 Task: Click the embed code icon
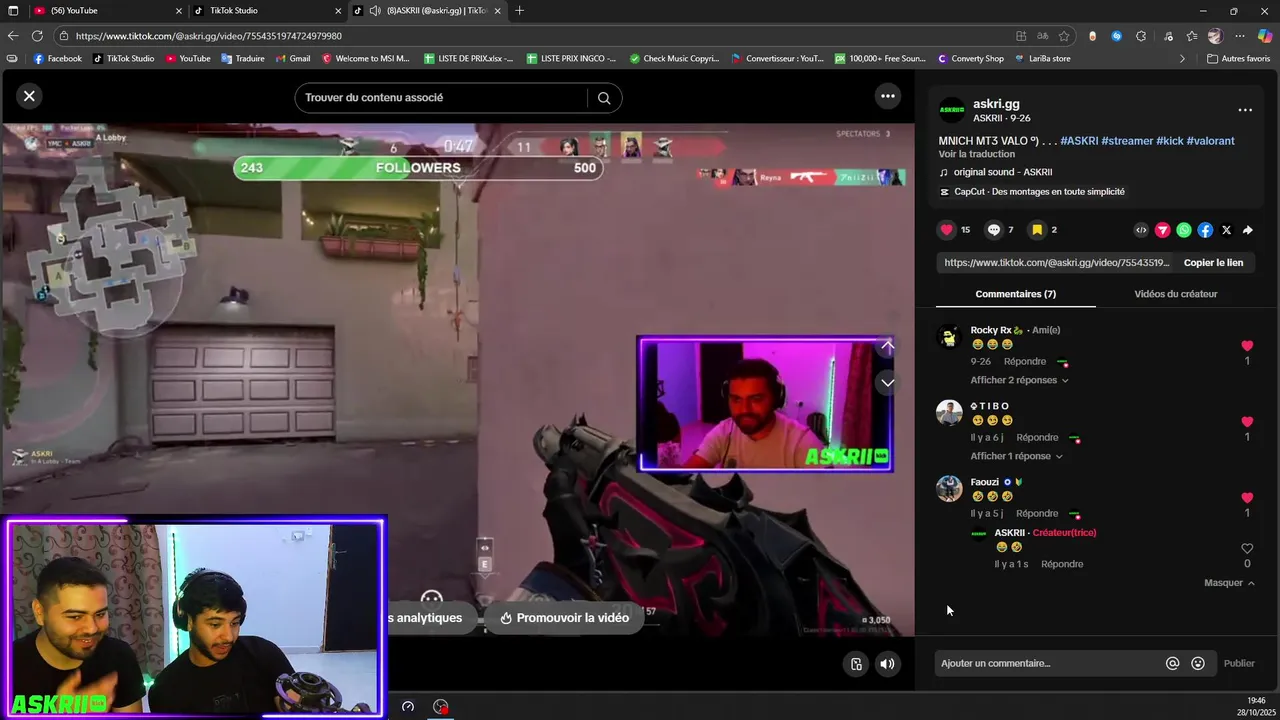pos(1141,230)
